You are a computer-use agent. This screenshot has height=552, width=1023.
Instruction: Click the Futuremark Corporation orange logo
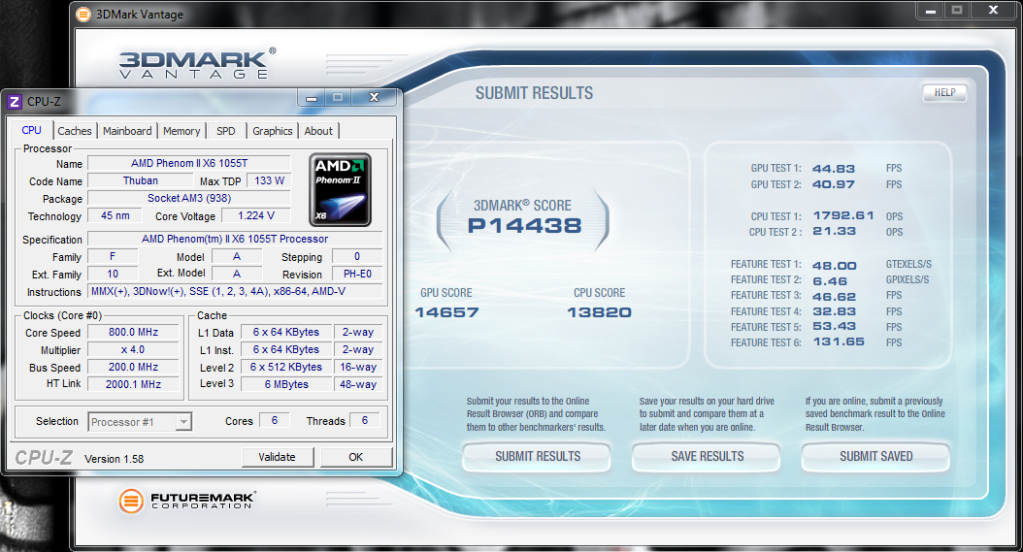pos(130,501)
